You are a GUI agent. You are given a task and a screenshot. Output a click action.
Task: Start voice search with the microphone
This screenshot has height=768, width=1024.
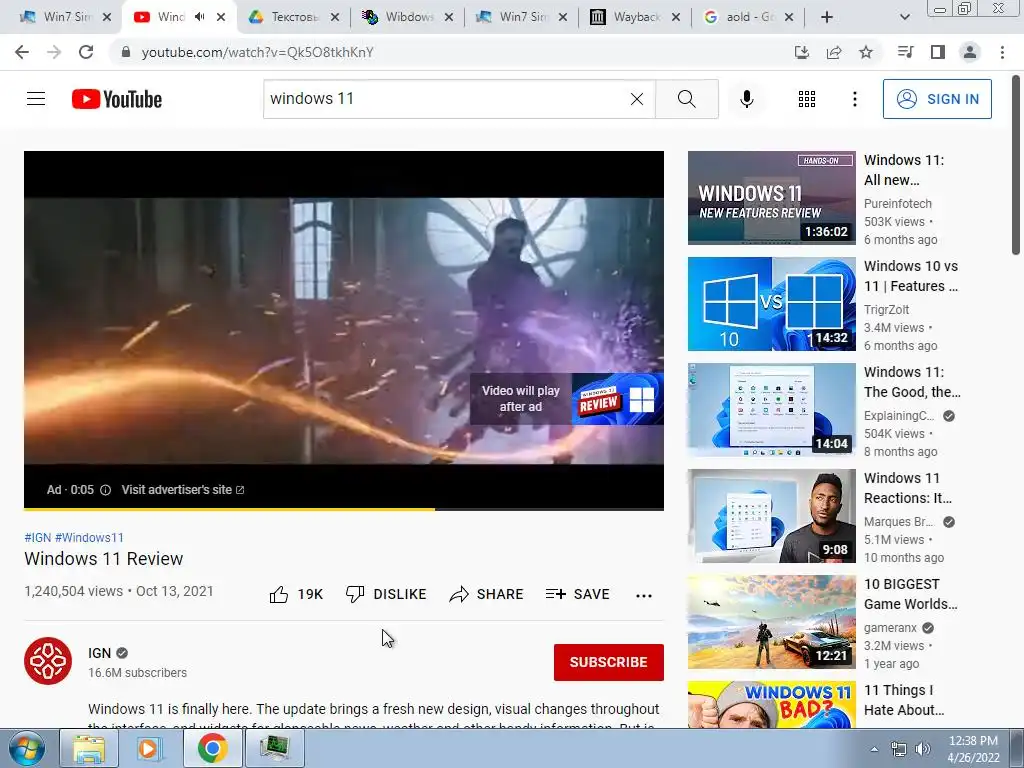746,99
